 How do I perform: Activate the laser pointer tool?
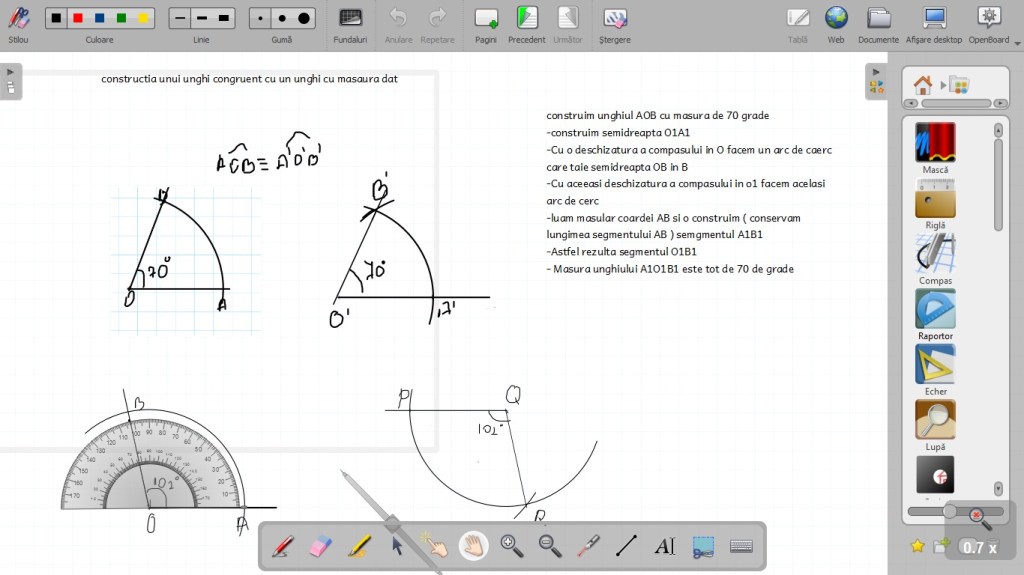tap(588, 546)
